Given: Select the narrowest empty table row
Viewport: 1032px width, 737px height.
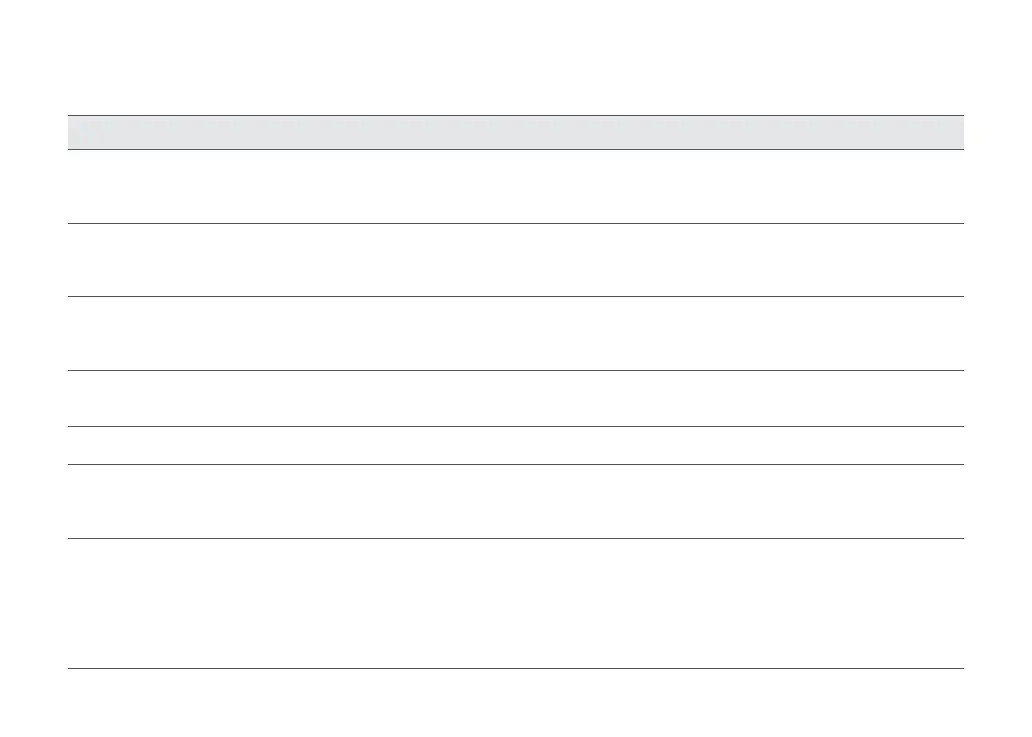Looking at the screenshot, I should point(516,445).
